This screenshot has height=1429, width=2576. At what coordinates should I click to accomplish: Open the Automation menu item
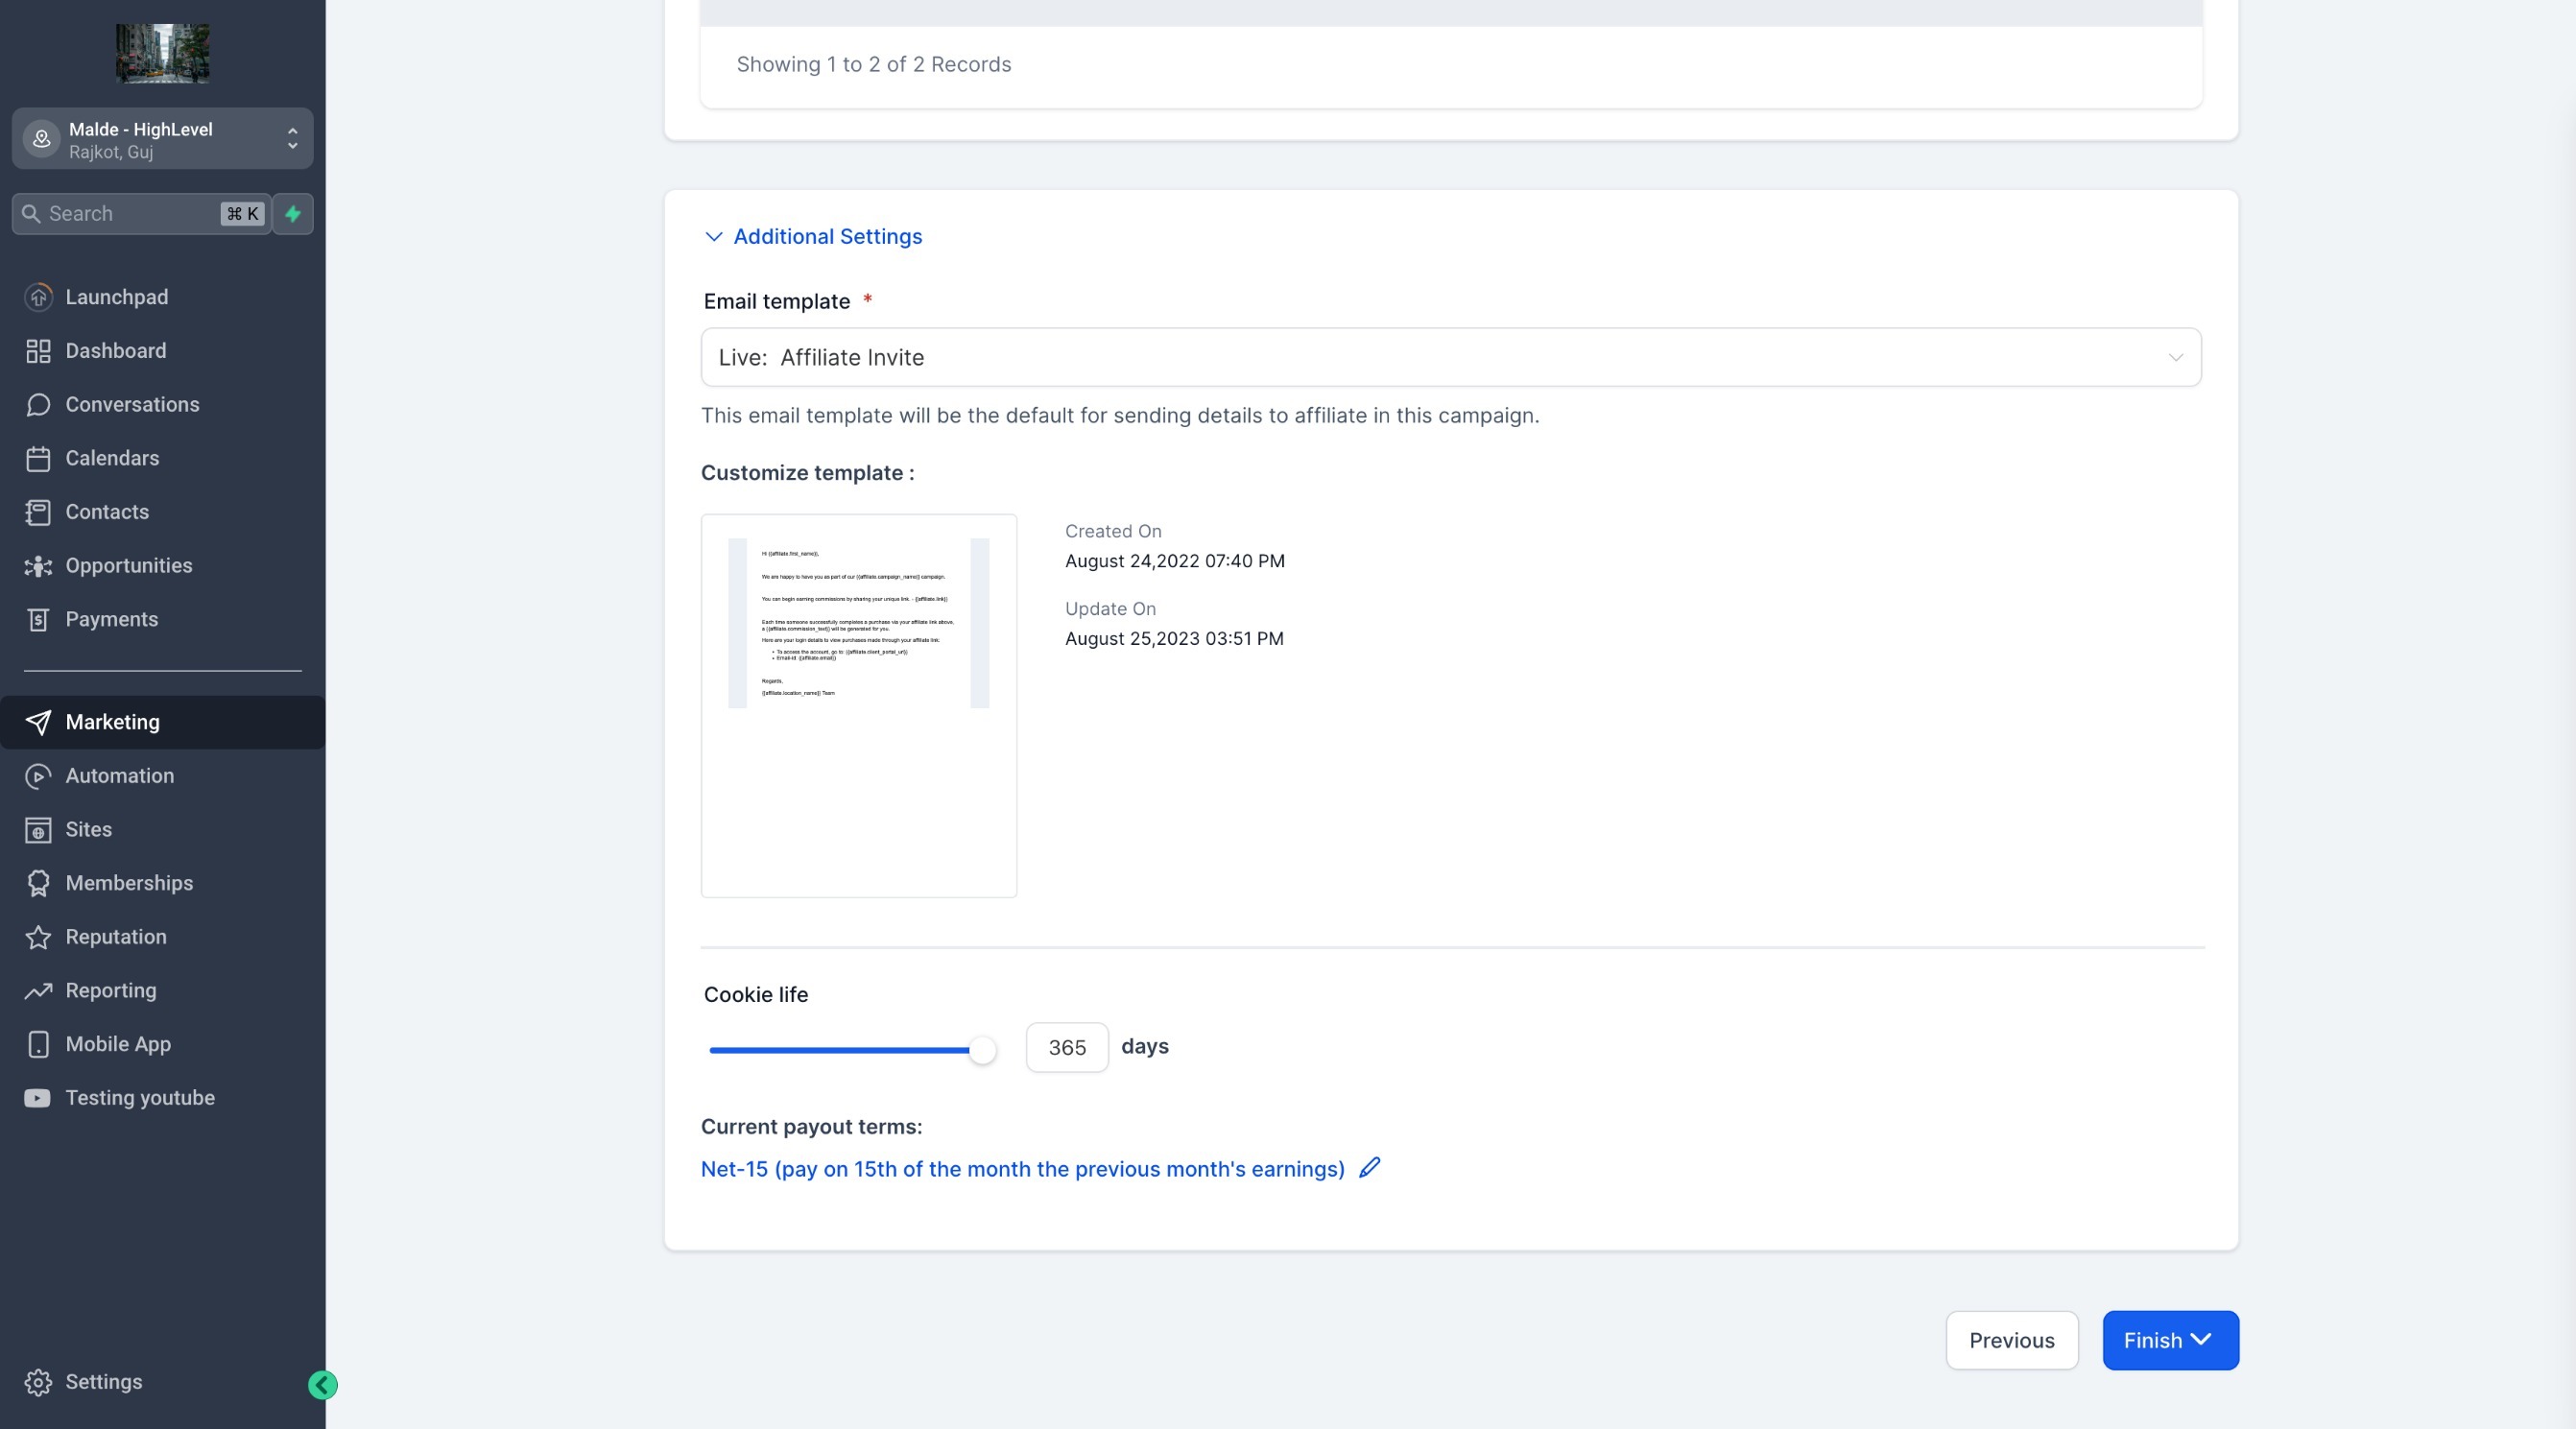coord(119,776)
